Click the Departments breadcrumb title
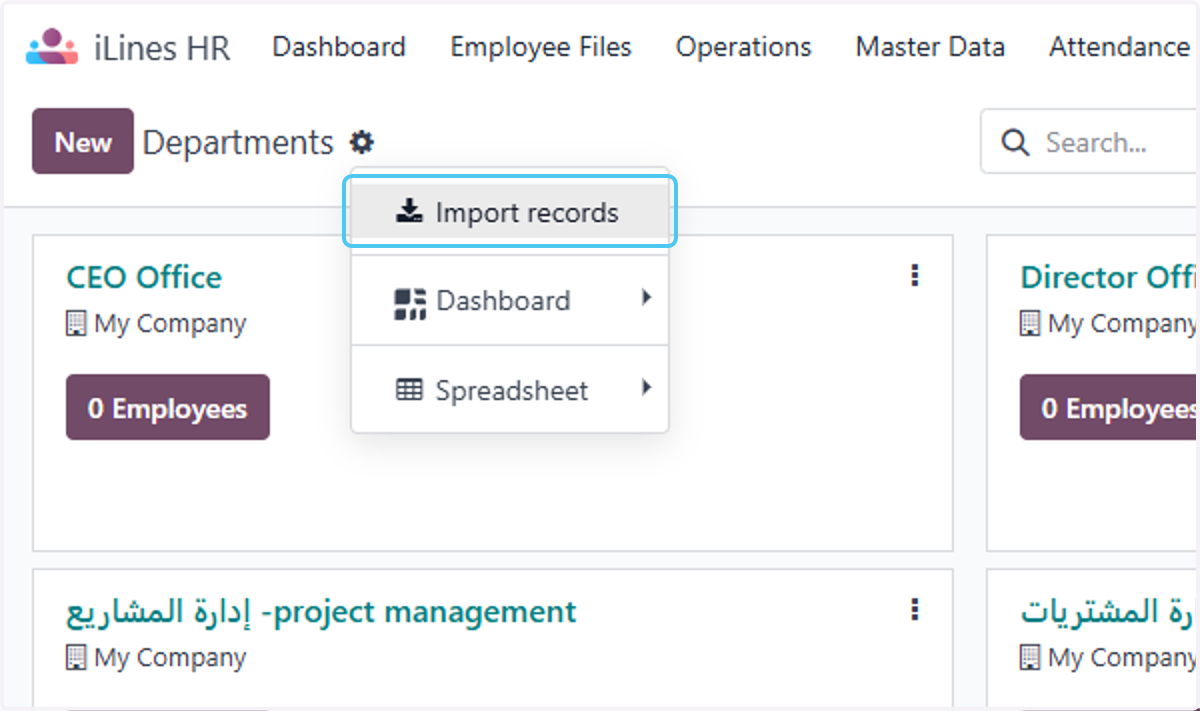Viewport: 1200px width, 711px height. pos(238,143)
